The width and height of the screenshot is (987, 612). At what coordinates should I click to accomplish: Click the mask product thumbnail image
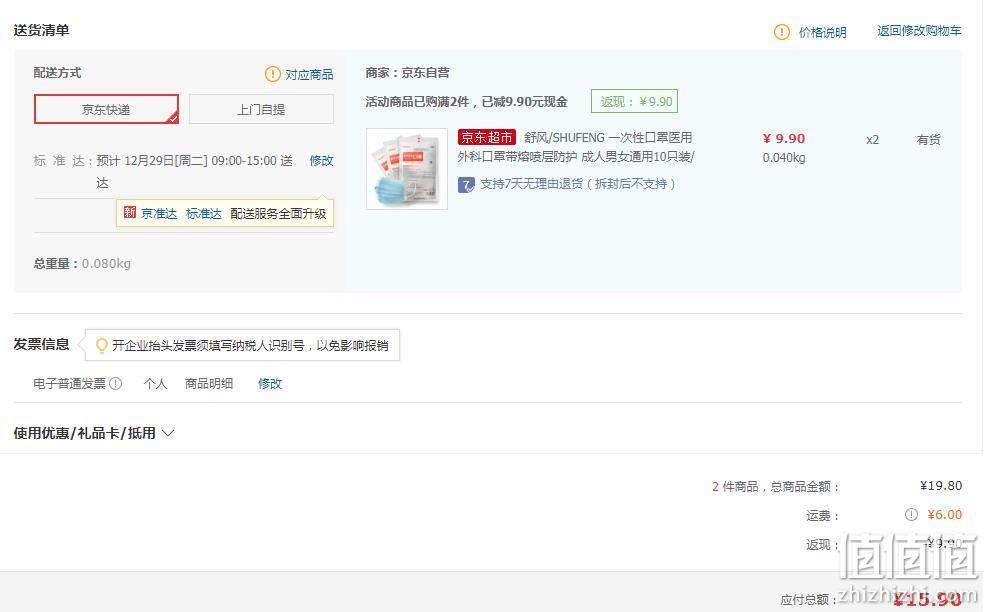click(x=407, y=169)
